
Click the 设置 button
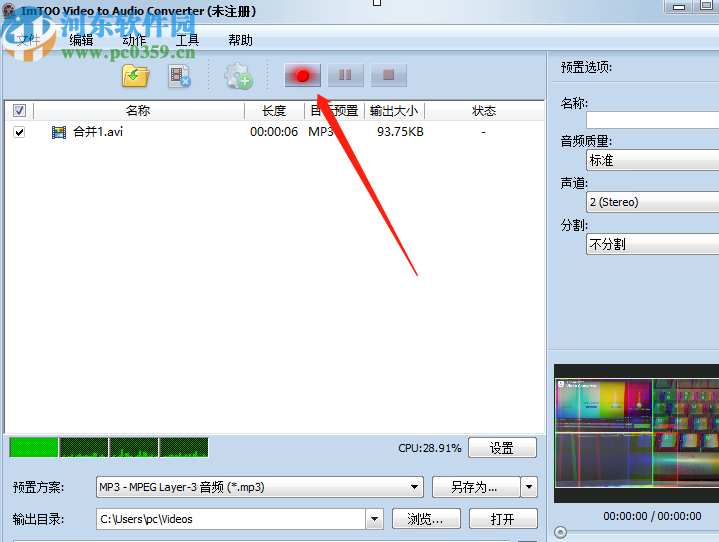pyautogui.click(x=502, y=448)
